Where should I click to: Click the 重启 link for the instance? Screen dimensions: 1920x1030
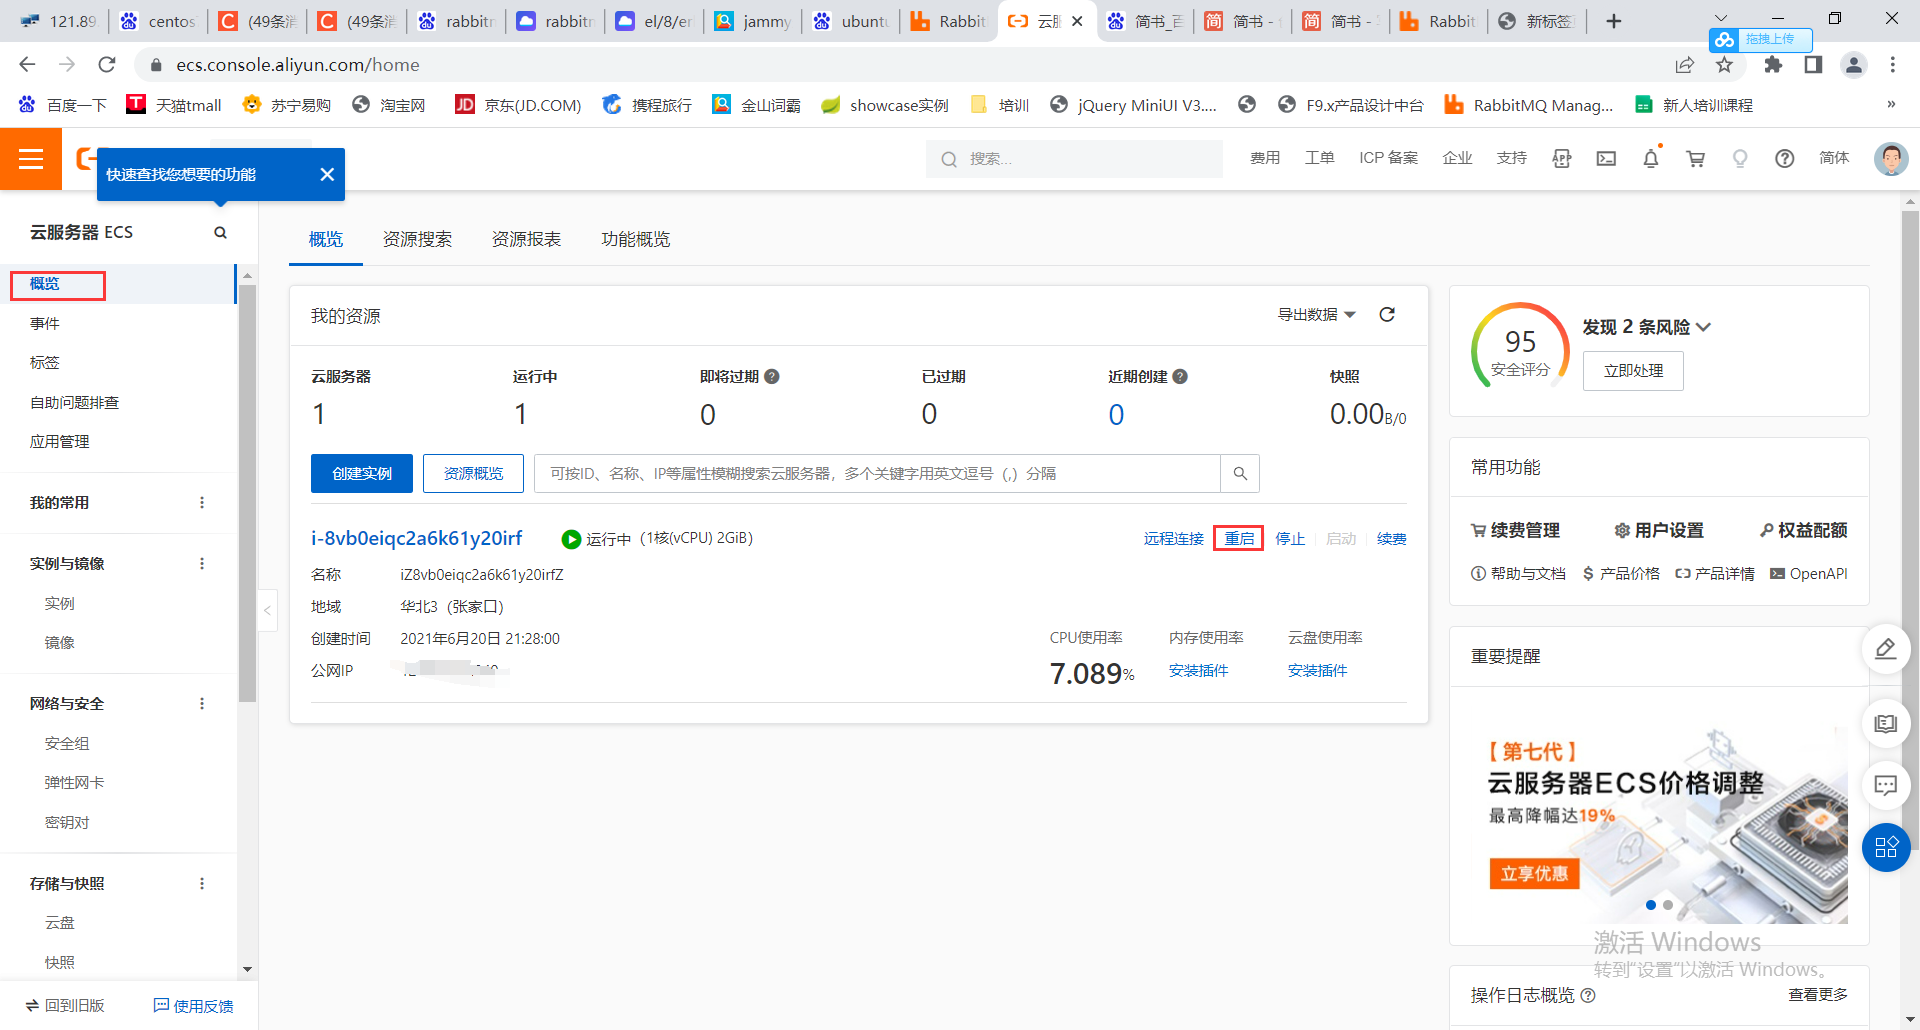(x=1239, y=539)
